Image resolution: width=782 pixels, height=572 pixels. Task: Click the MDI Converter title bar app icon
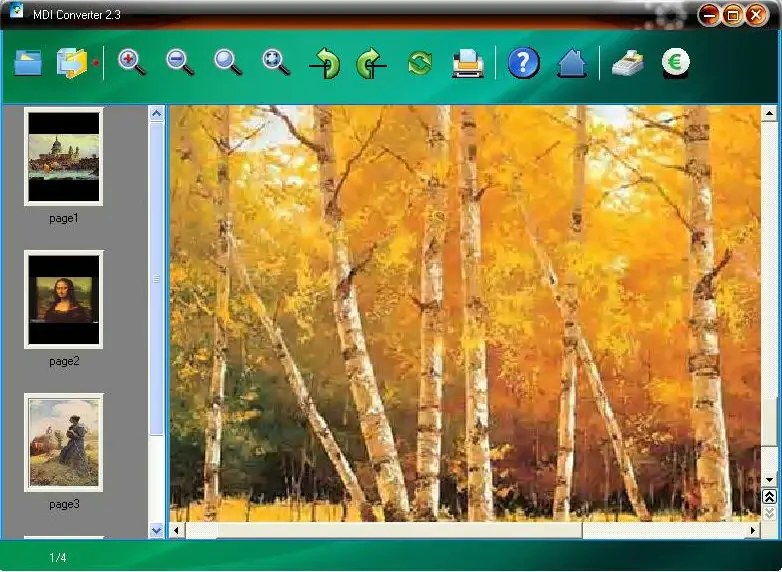(16, 10)
